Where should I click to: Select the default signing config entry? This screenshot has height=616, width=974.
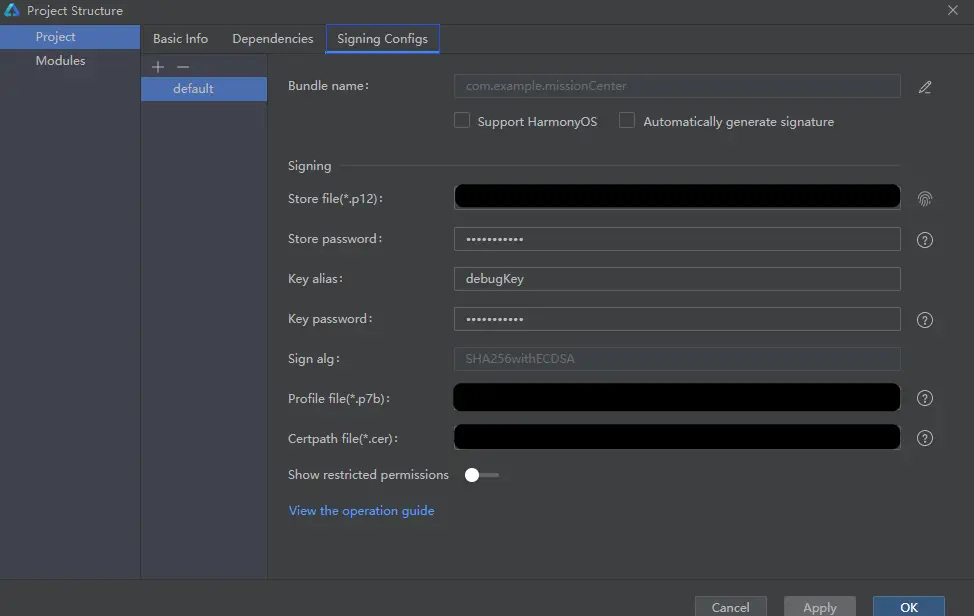click(194, 89)
